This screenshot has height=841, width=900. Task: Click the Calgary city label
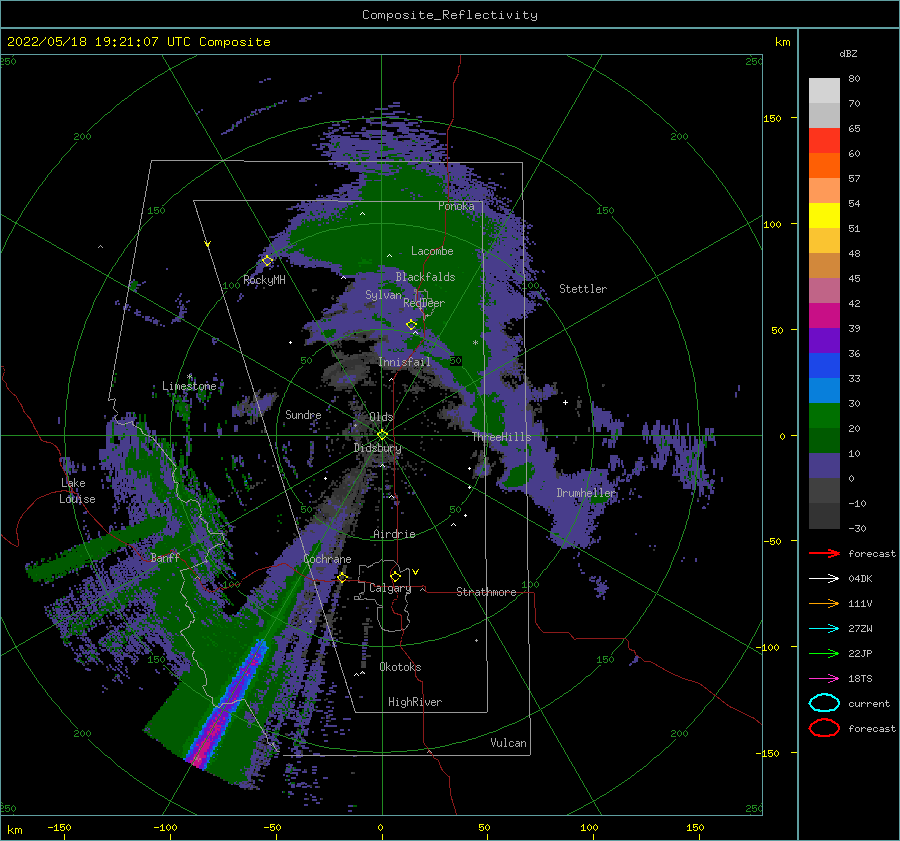pyautogui.click(x=390, y=588)
